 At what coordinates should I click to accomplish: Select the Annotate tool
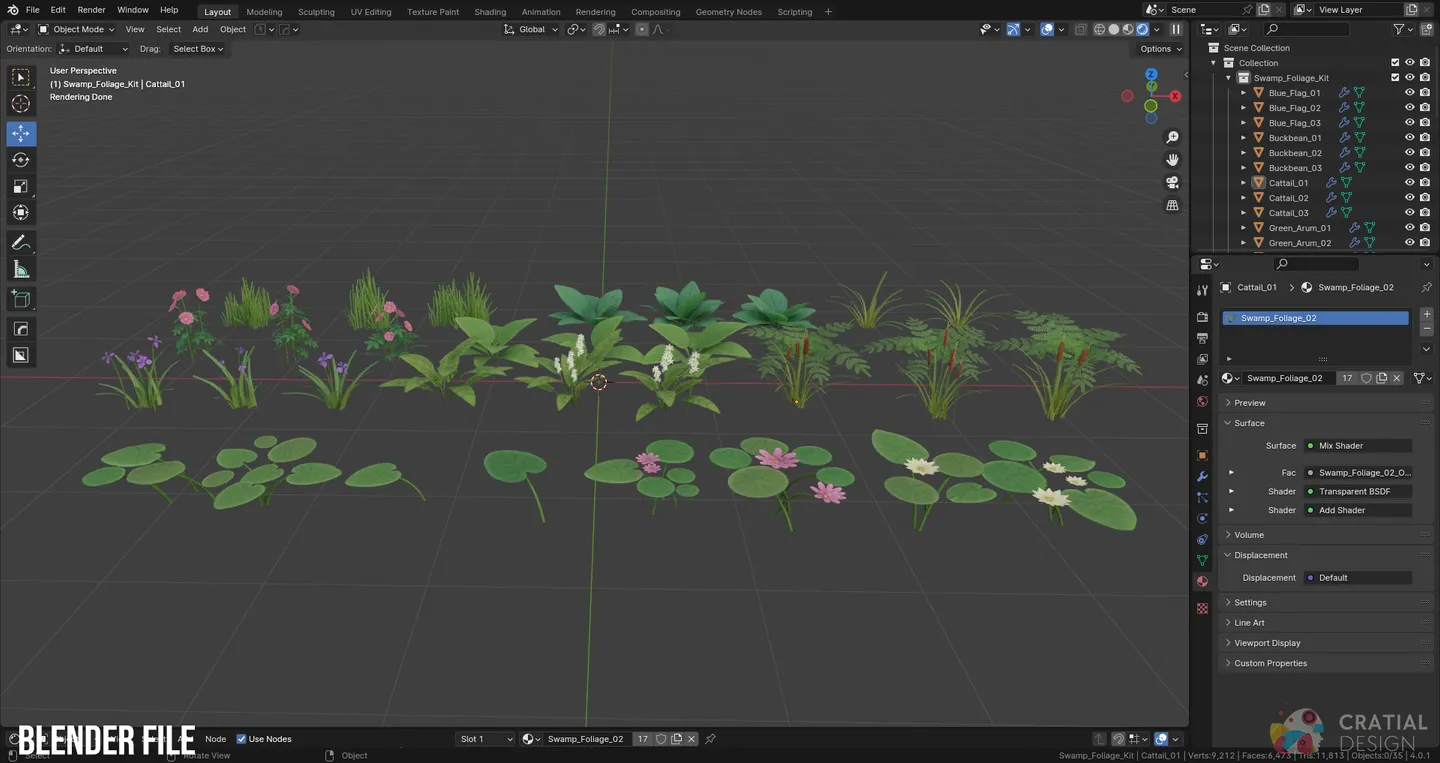[21, 243]
